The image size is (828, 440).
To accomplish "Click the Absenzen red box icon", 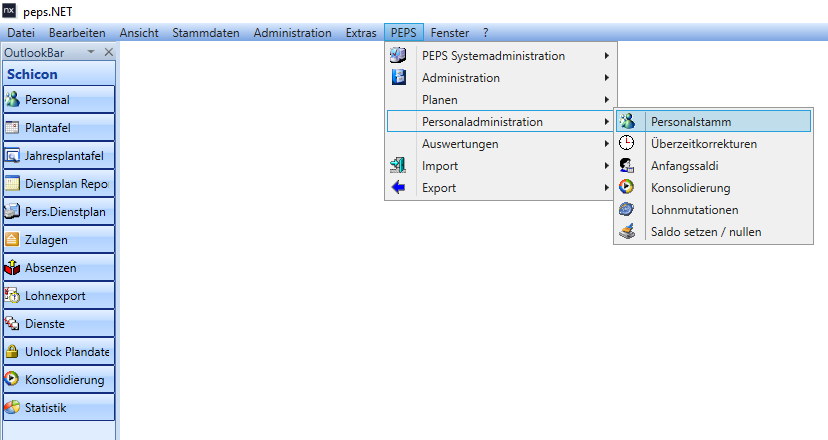I will [x=12, y=267].
